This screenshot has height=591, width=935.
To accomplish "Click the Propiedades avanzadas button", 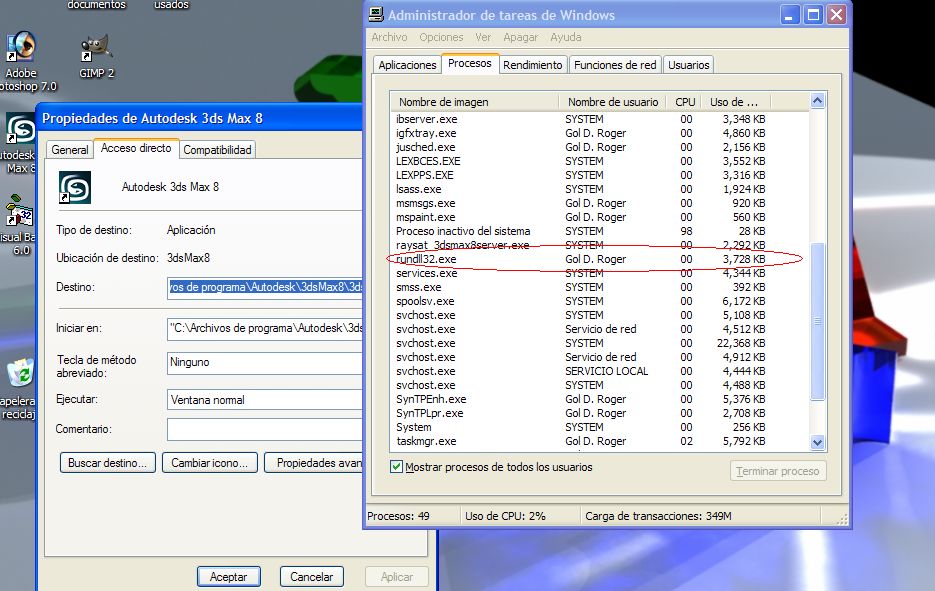I will coord(313,463).
